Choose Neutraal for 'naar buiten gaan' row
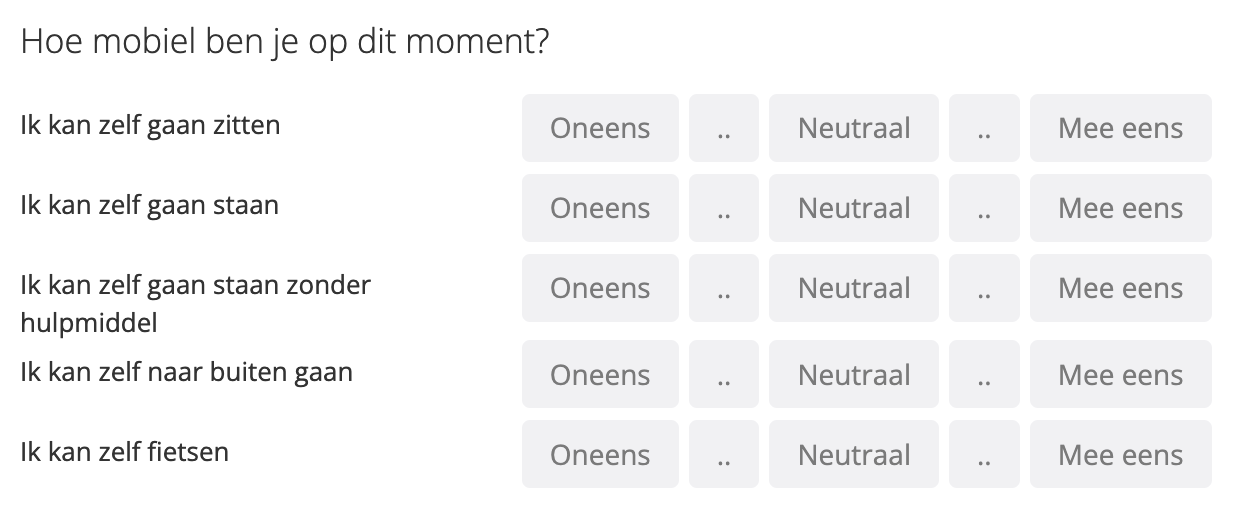The image size is (1250, 522). coord(854,375)
